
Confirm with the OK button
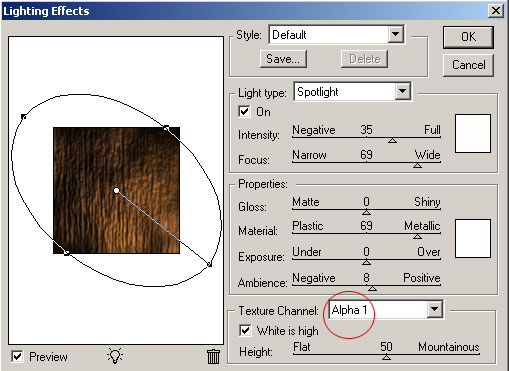[468, 37]
